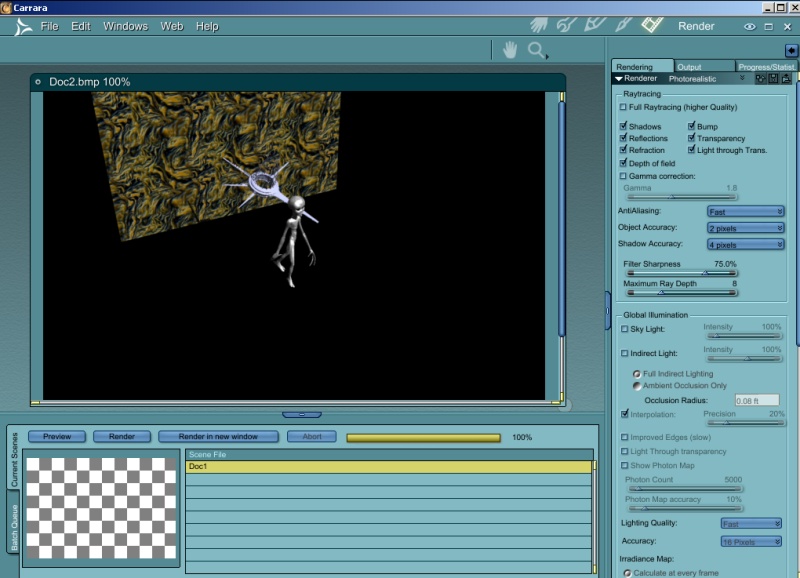Viewport: 800px width, 578px height.
Task: Click the eye icon beside Render
Action: [749, 27]
